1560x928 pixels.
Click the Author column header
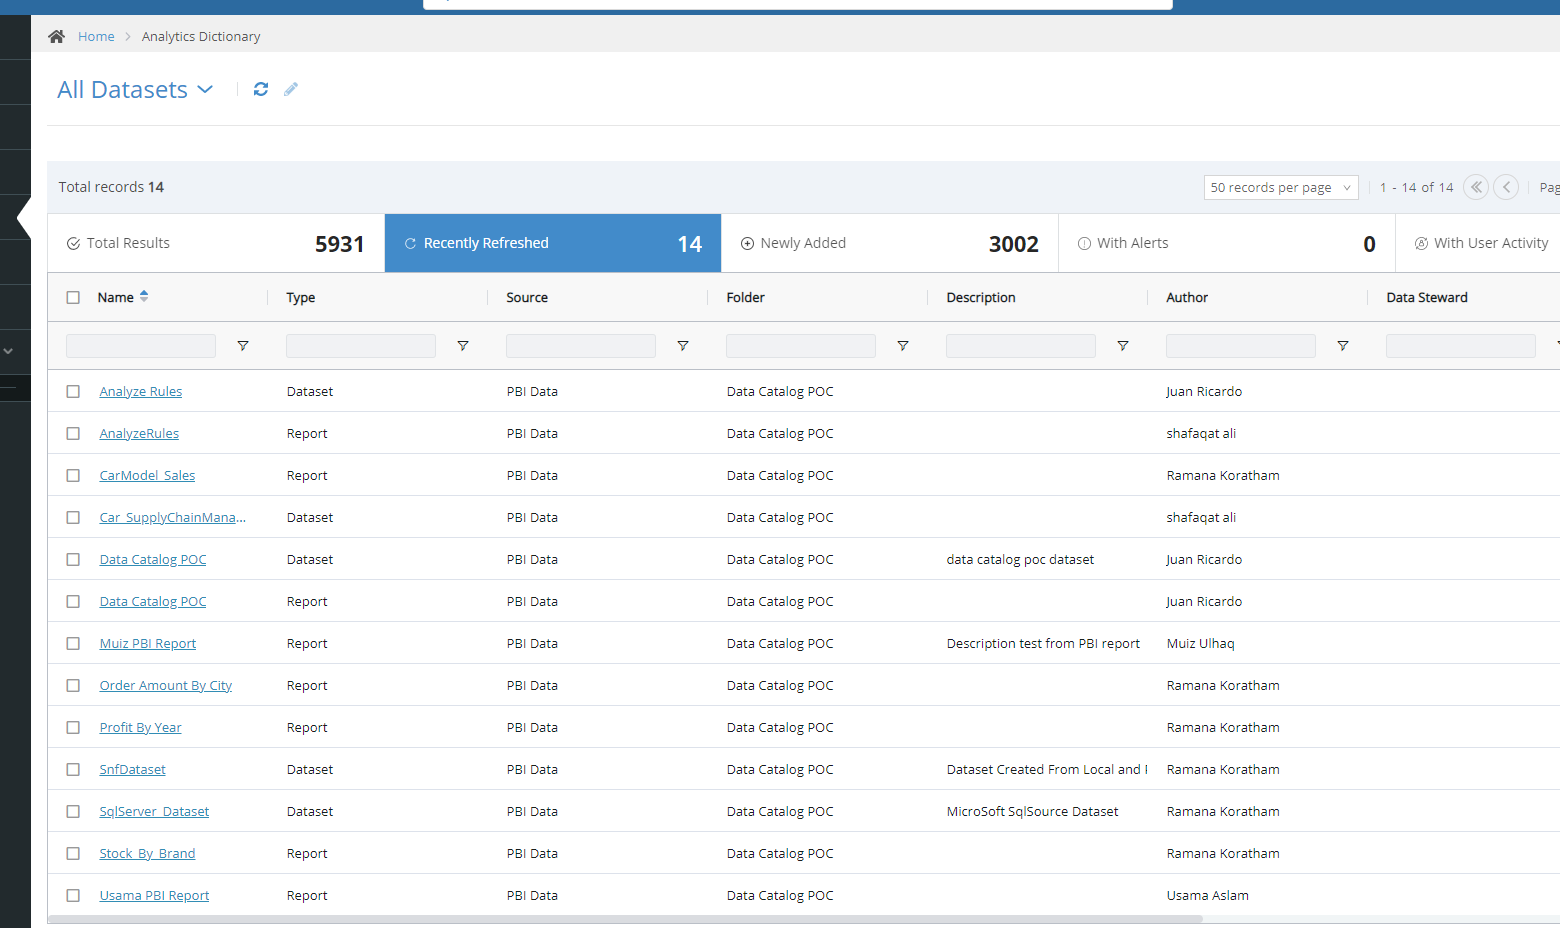(x=1187, y=297)
